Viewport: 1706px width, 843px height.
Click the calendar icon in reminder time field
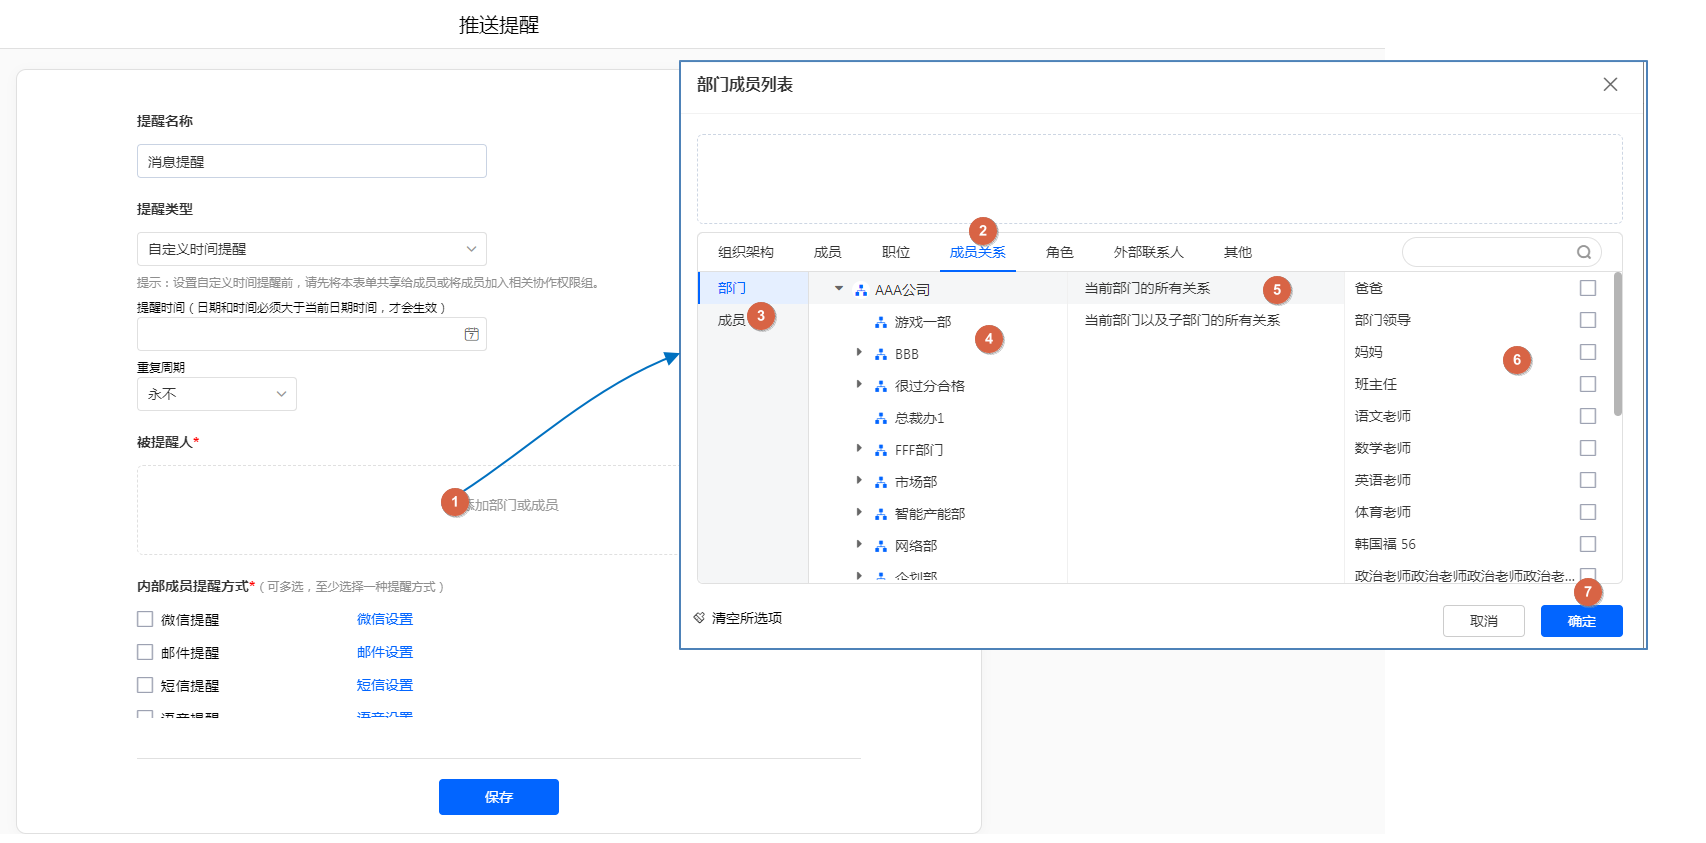(x=471, y=334)
